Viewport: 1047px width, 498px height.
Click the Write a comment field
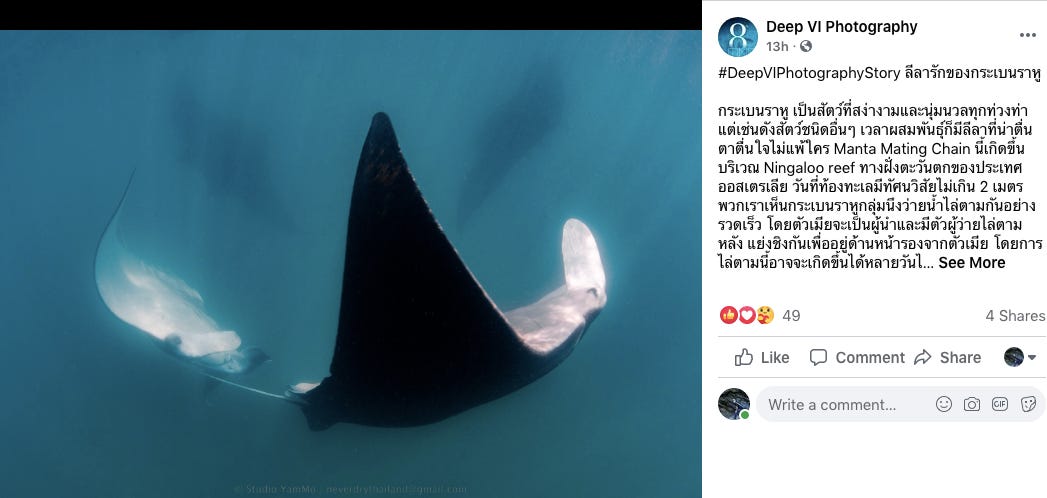point(845,405)
